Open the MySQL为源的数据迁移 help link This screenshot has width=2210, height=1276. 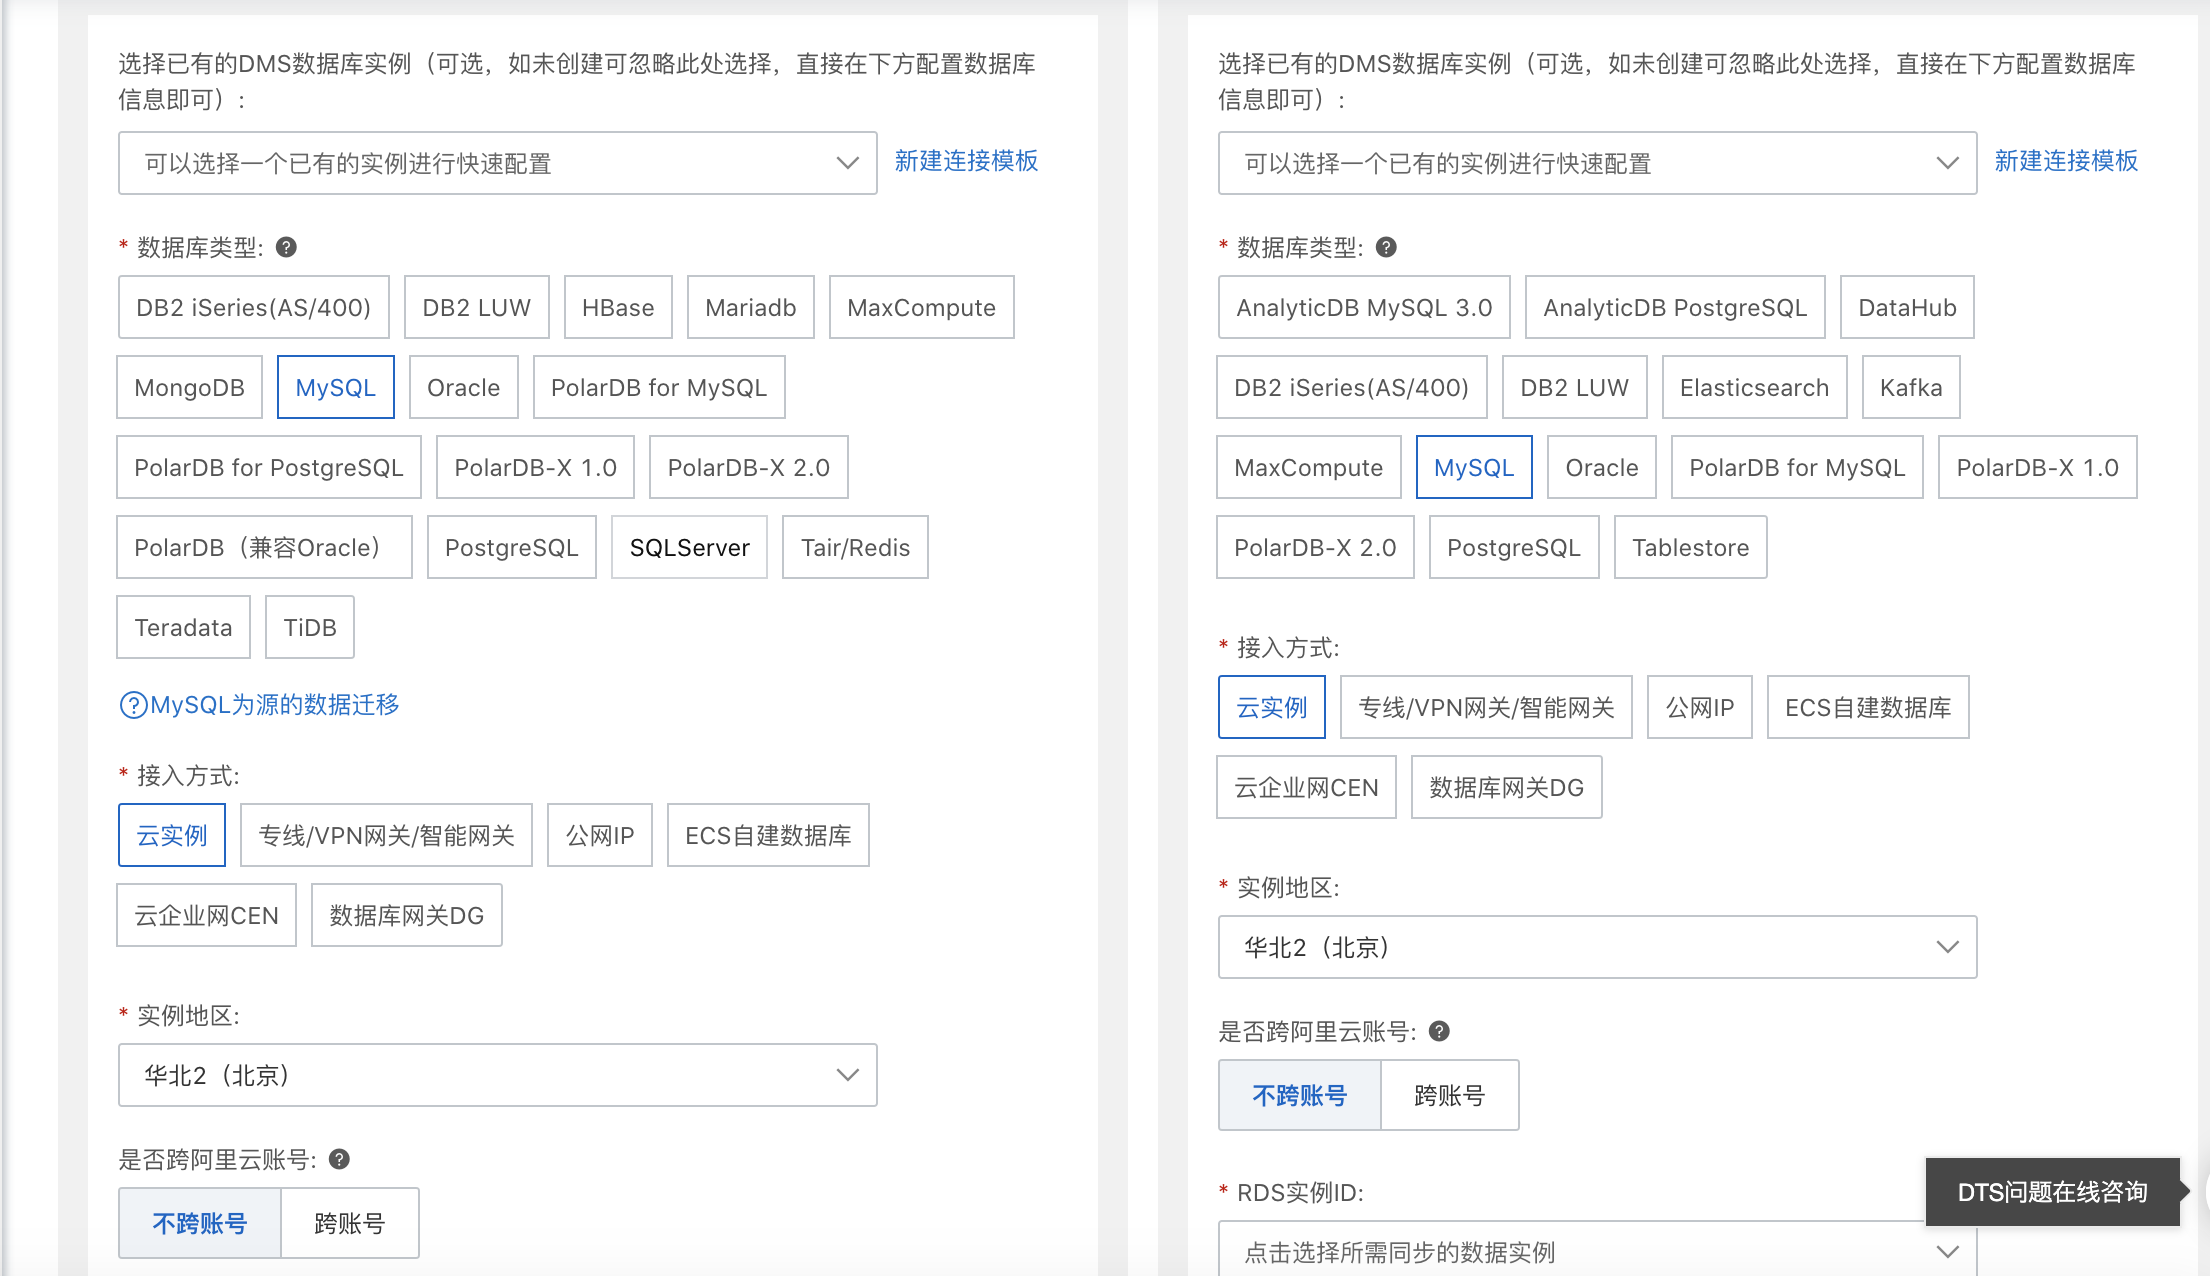[x=259, y=705]
